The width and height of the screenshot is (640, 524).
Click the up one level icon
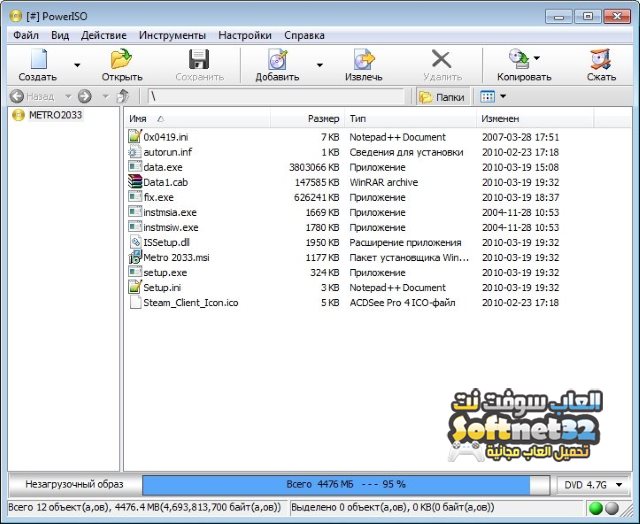[x=122, y=96]
